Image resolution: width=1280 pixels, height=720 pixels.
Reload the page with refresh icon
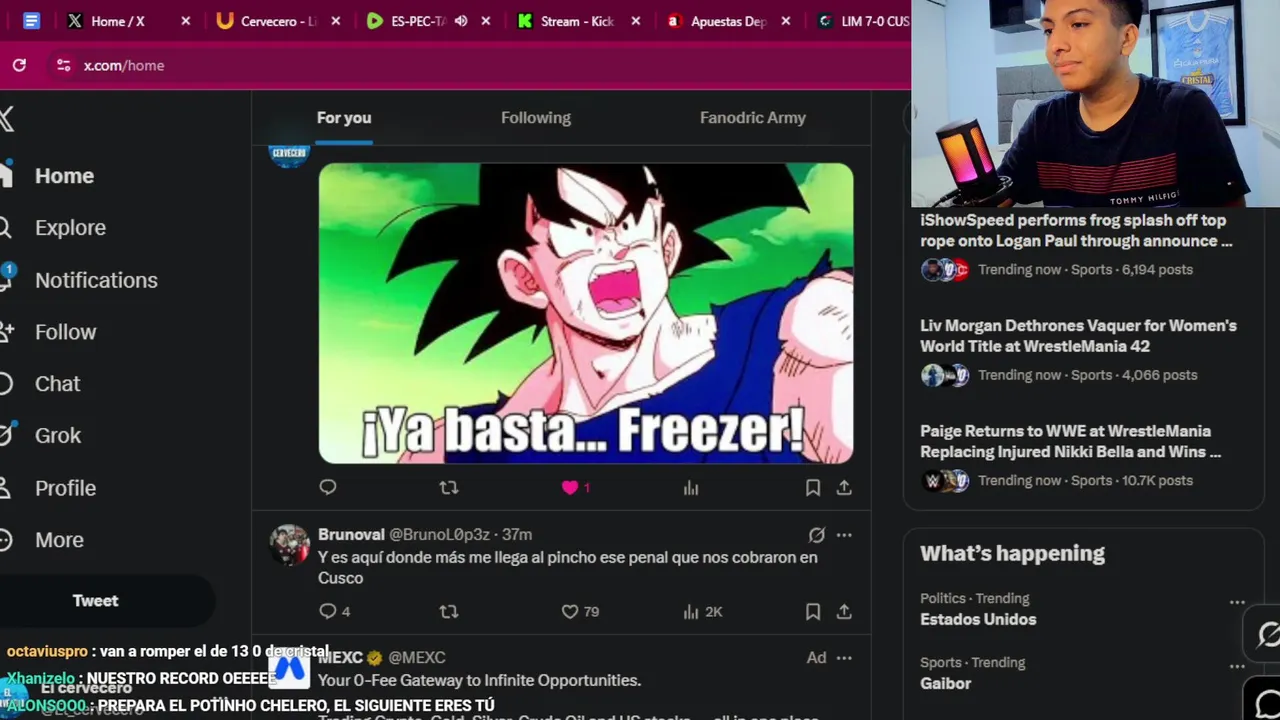(19, 65)
